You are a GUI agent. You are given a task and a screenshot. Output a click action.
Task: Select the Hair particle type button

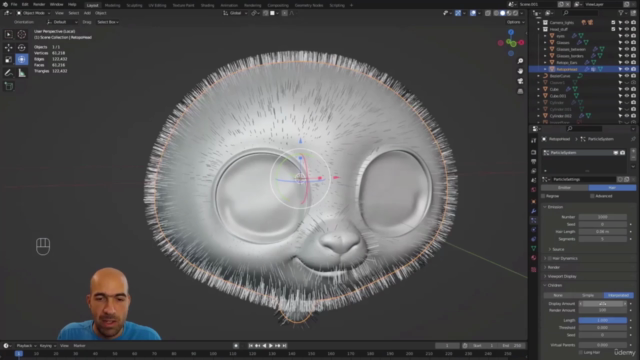[x=612, y=188]
